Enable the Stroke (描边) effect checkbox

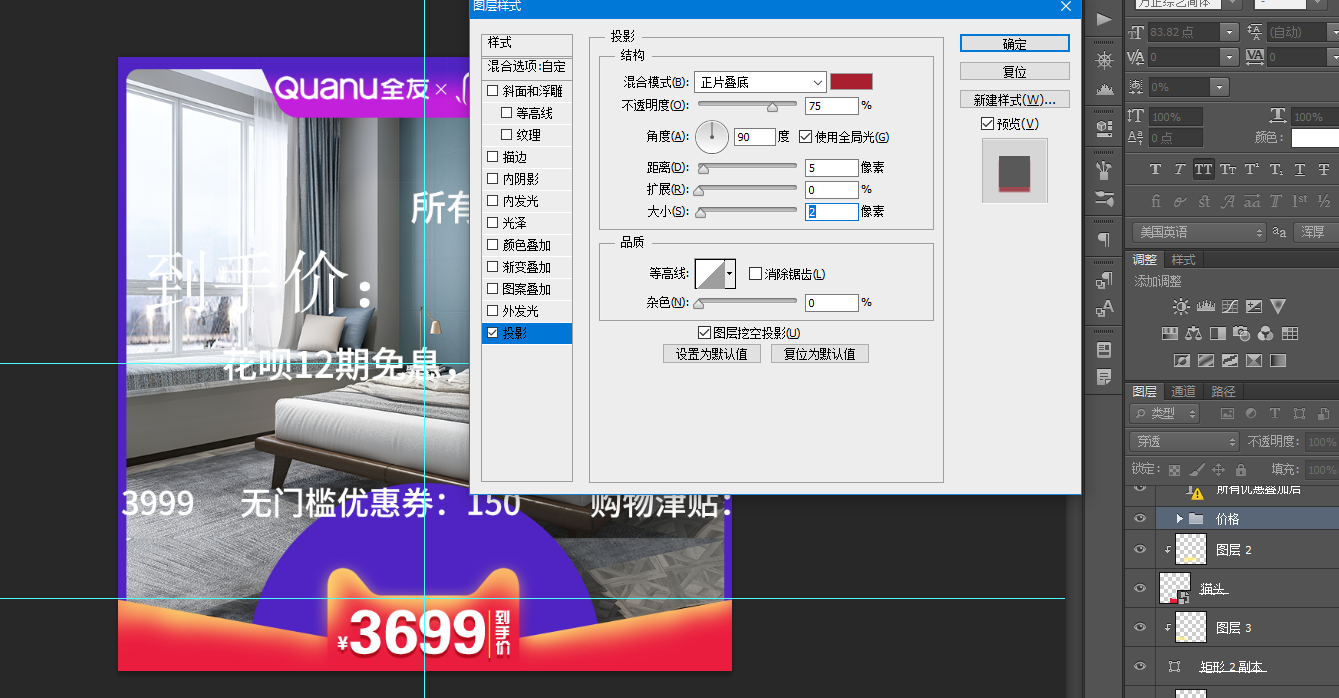pyautogui.click(x=492, y=157)
